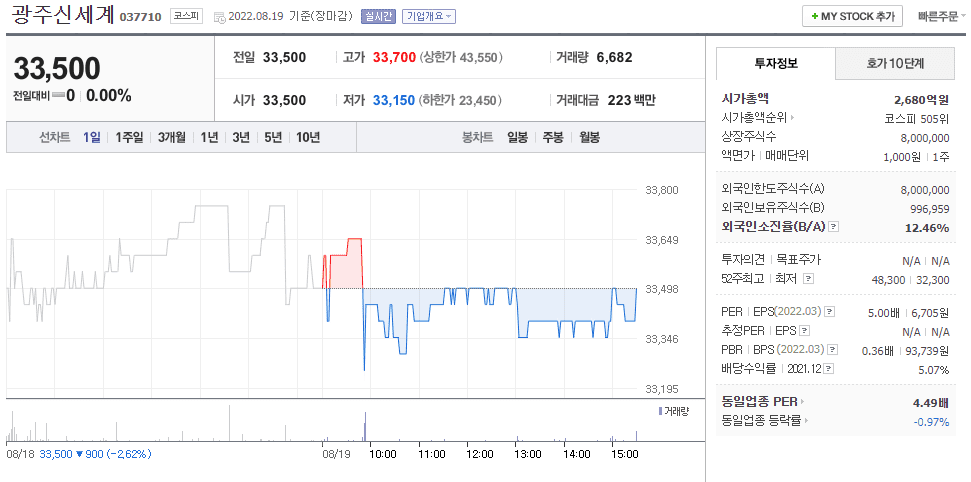
Task: Click the stock code 037710
Action: pos(142,17)
